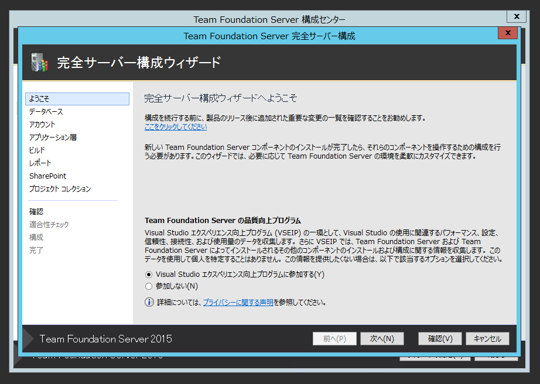Click the 完全サーバー構成ウィザード banner title
This screenshot has height=384, width=540.
139,62
